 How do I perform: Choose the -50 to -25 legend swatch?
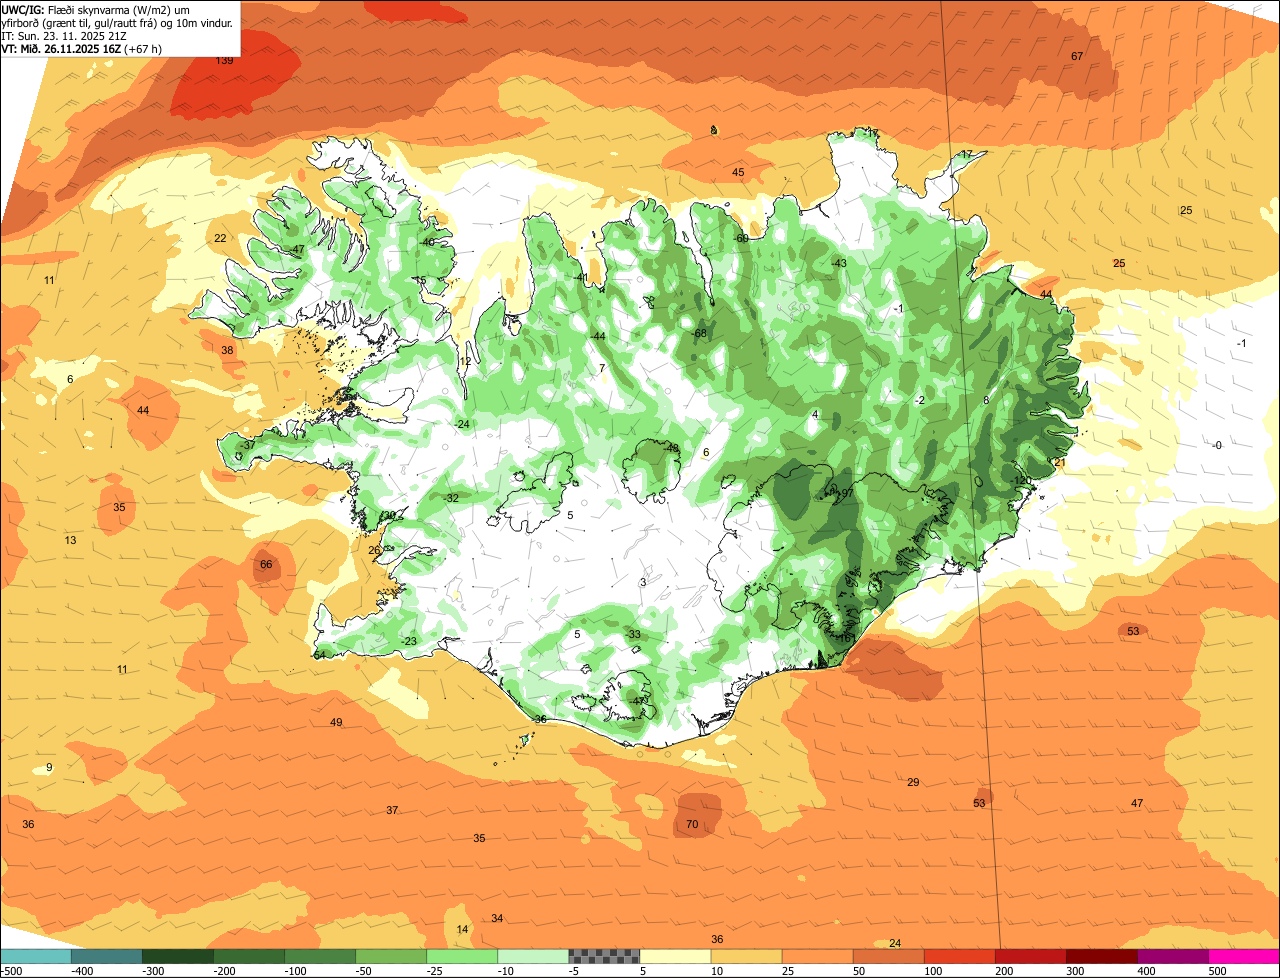pos(391,956)
